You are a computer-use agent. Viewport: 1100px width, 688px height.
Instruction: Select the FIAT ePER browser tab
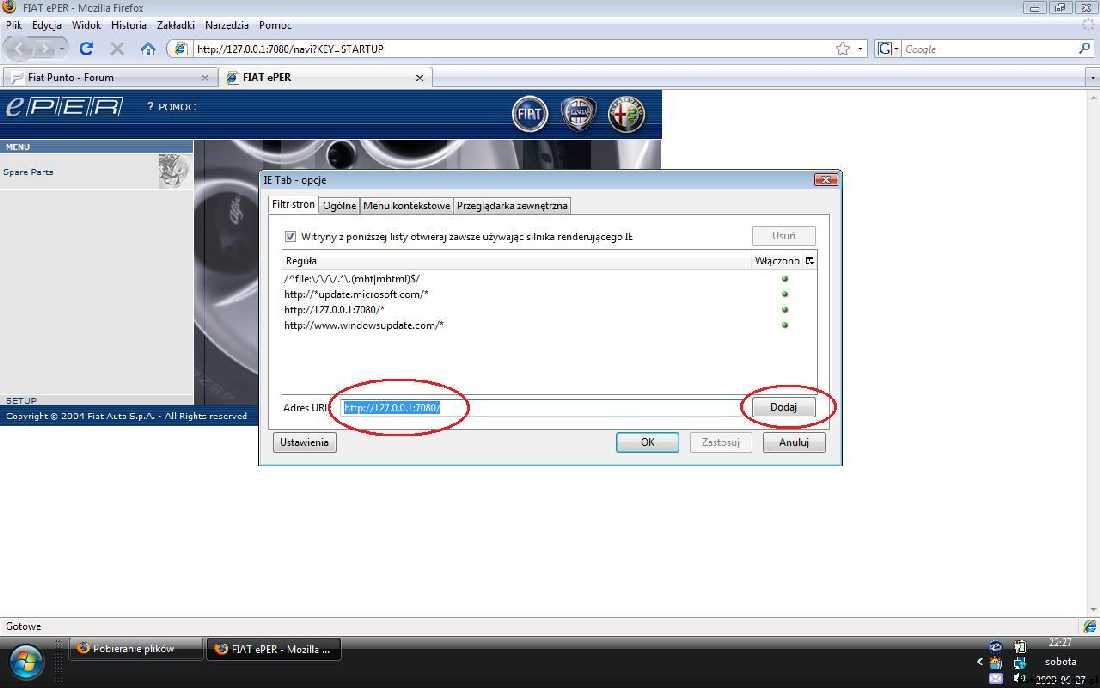(326, 77)
